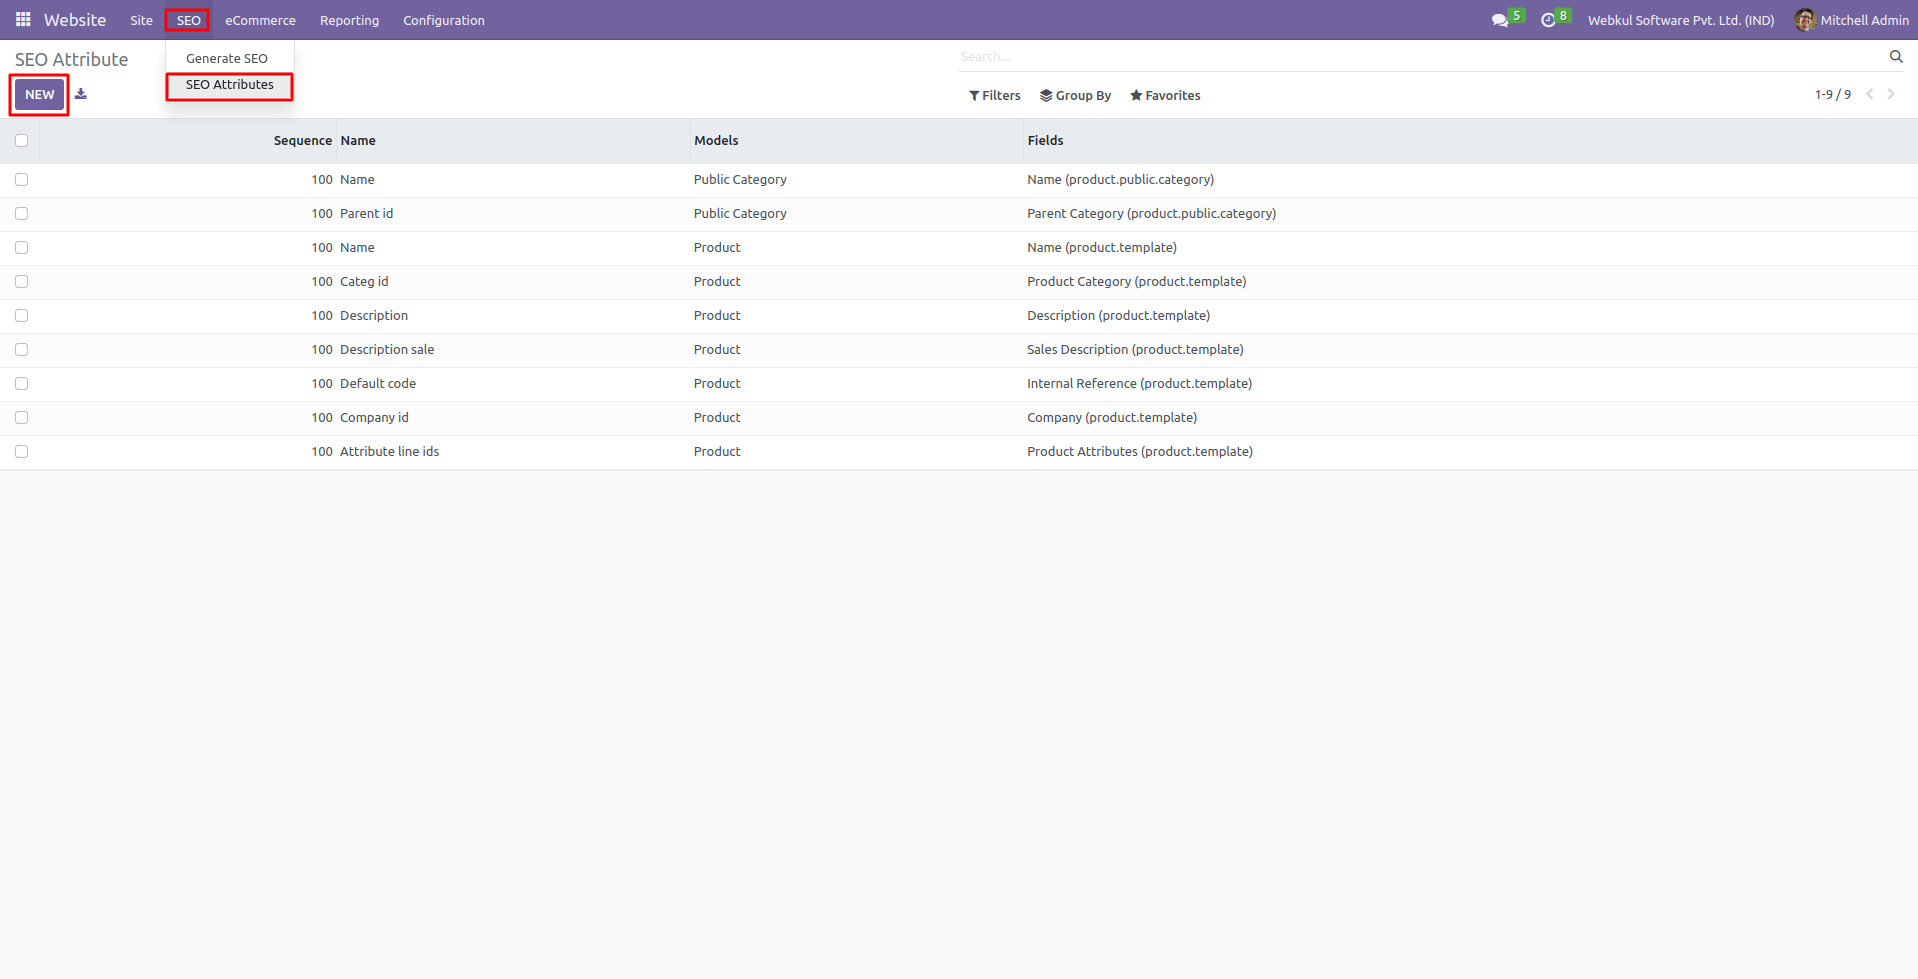The height and width of the screenshot is (979, 1918).
Task: Click the 'Attribute line ids' name cell
Action: 389,452
